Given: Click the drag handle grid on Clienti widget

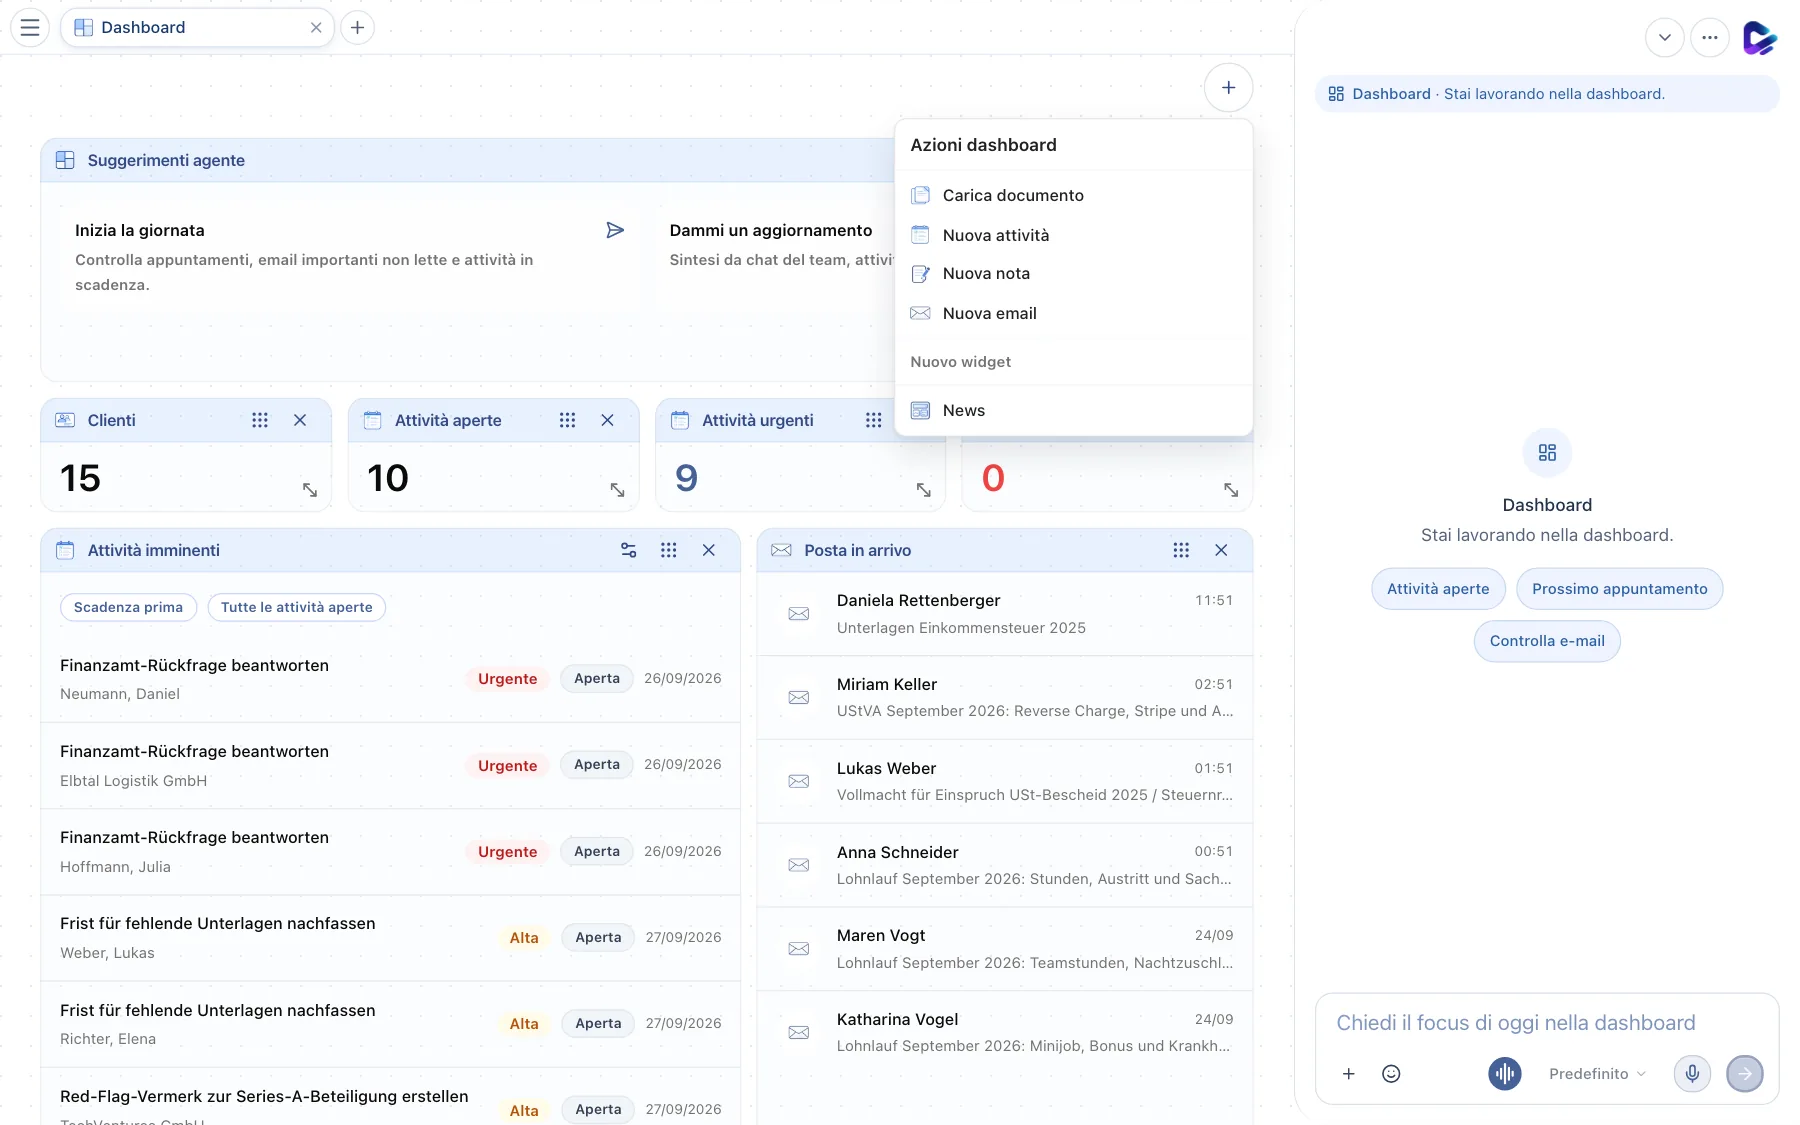Looking at the screenshot, I should click(260, 420).
